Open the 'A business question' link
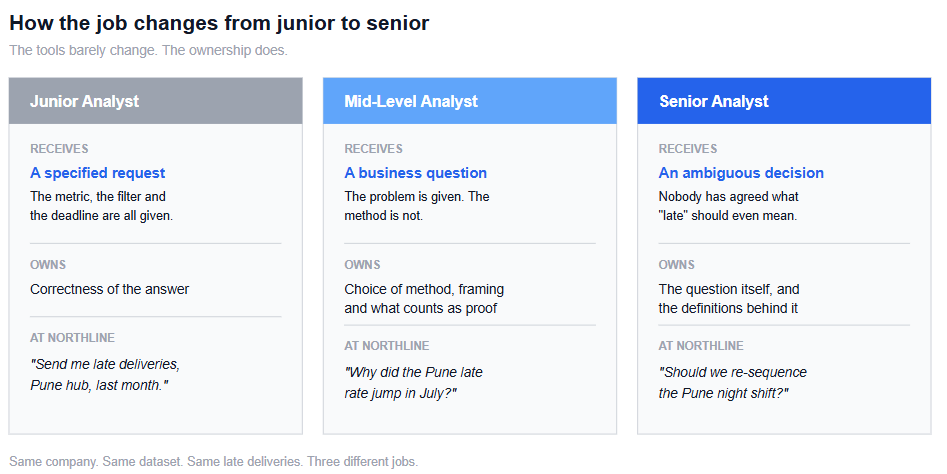The width and height of the screenshot is (947, 474). tap(416, 173)
